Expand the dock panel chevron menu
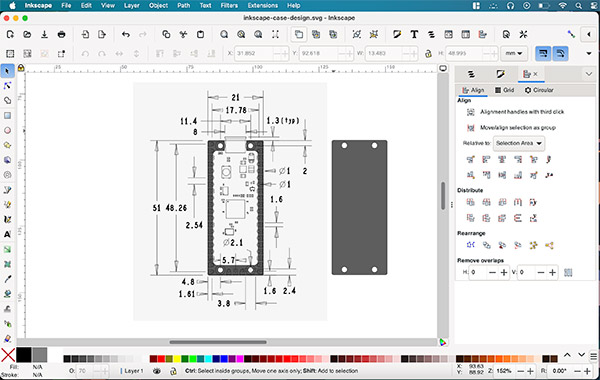600x380 pixels. pyautogui.click(x=589, y=74)
